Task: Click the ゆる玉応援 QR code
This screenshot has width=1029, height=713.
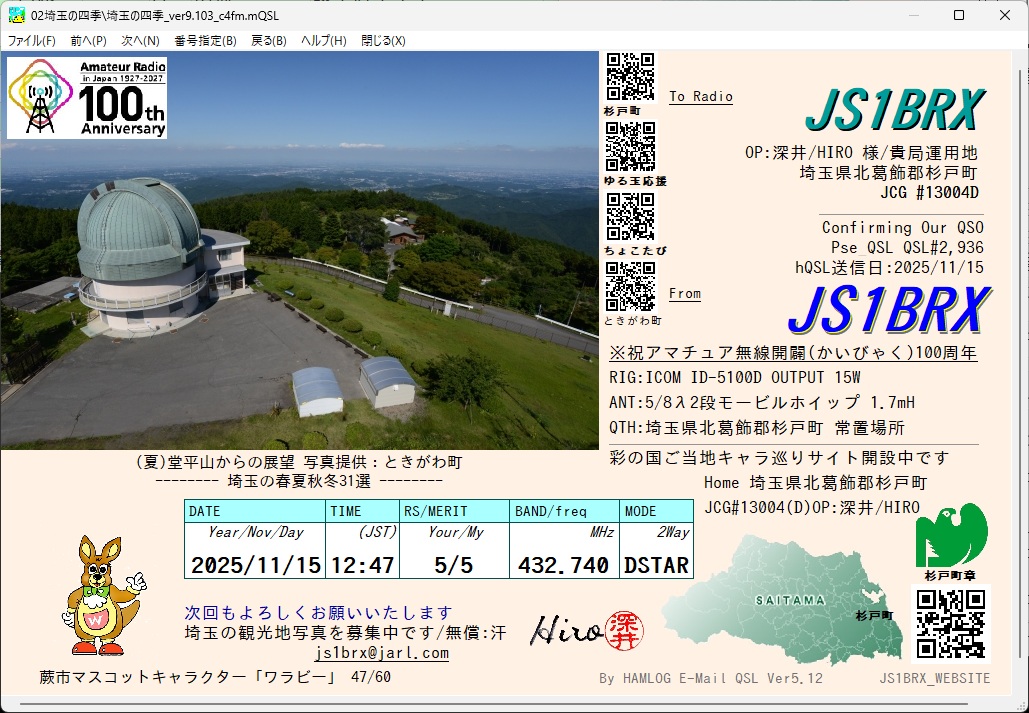Action: pos(630,147)
